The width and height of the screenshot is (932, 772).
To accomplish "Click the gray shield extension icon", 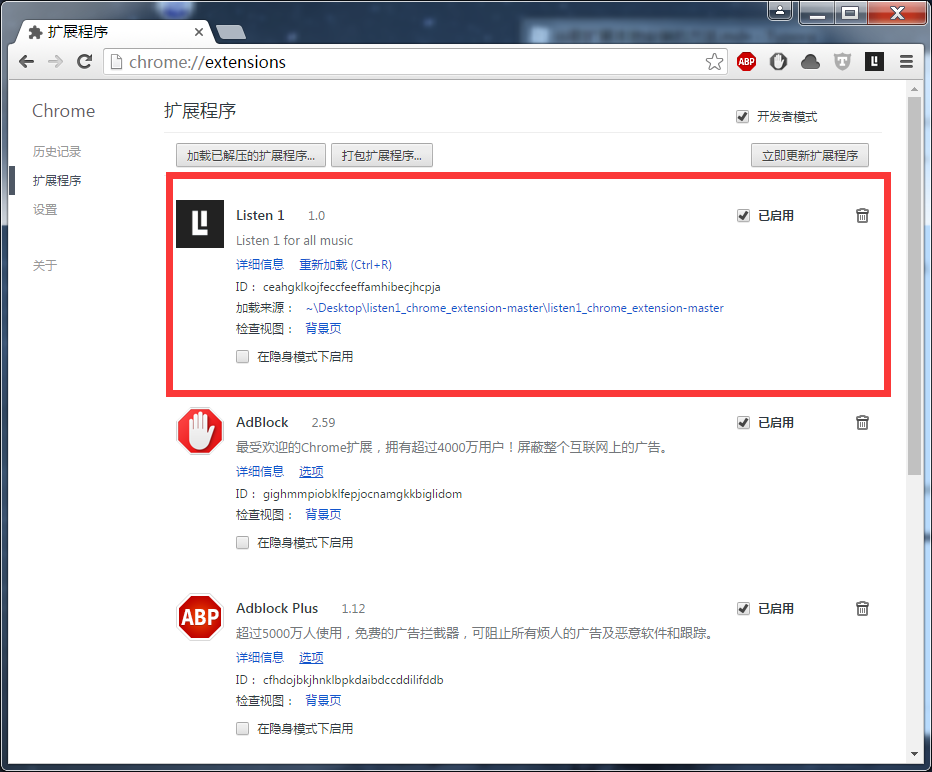I will [842, 62].
